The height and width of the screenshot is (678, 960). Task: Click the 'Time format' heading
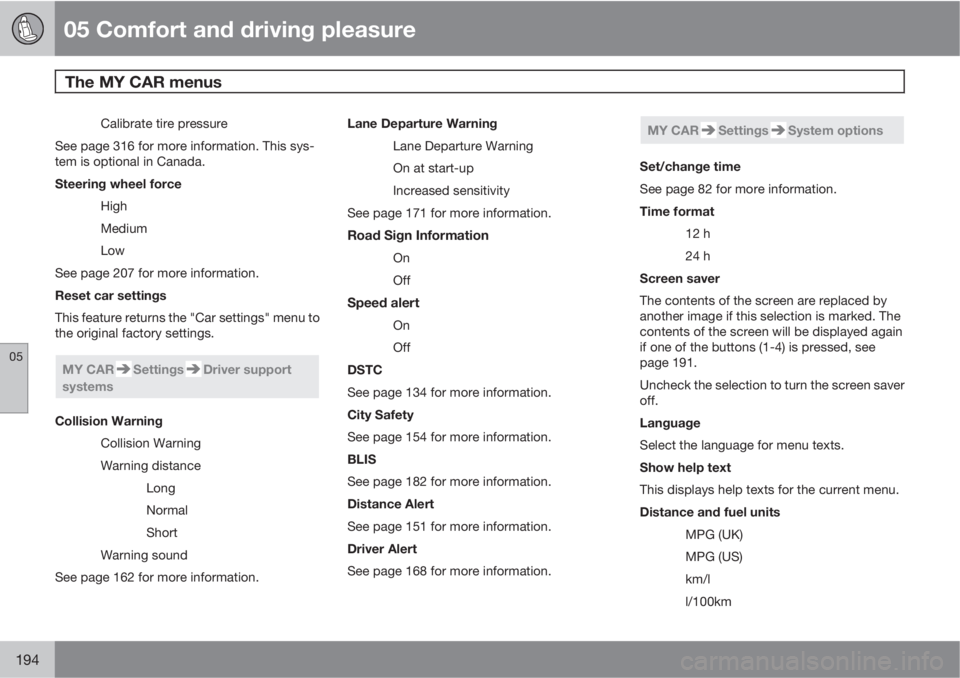click(x=677, y=211)
